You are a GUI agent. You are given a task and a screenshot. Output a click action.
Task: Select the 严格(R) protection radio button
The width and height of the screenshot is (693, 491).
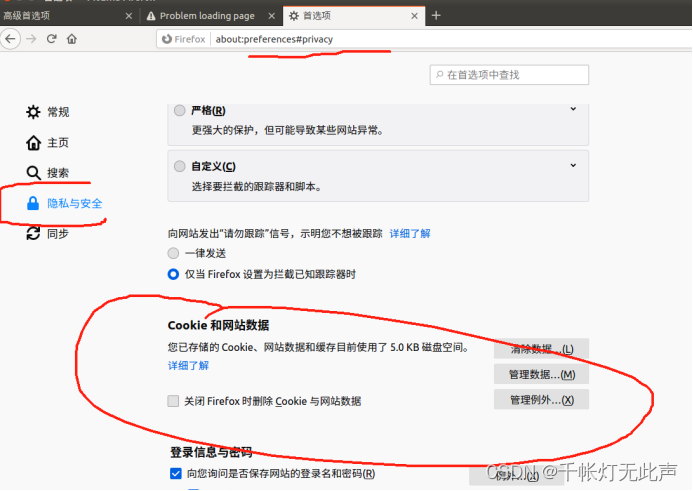pyautogui.click(x=179, y=110)
